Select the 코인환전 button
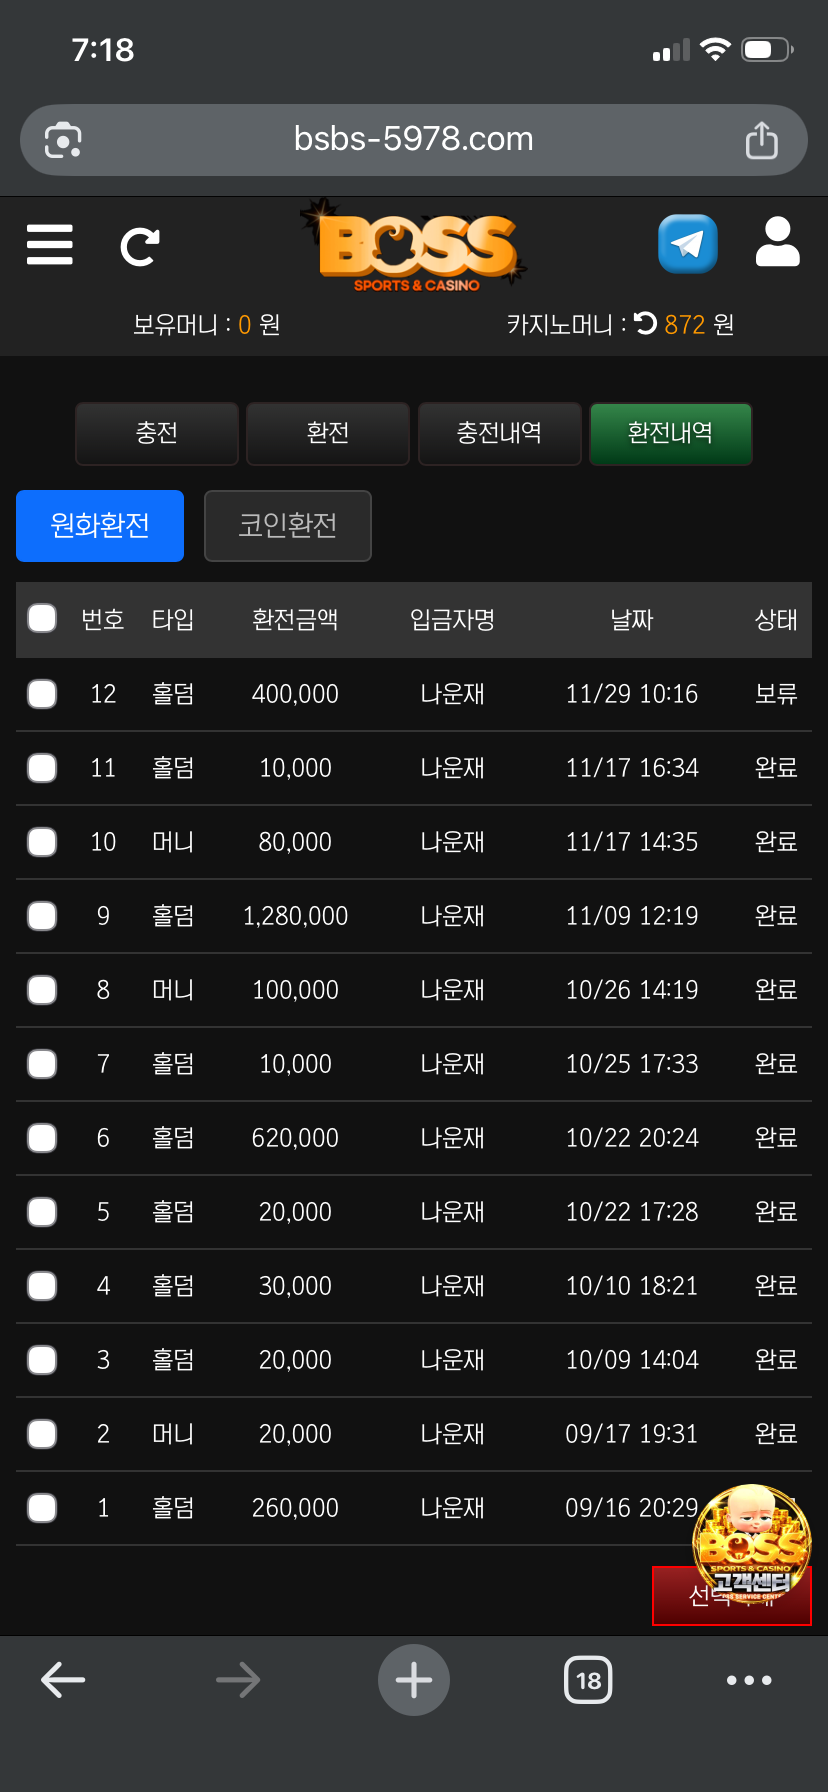Image resolution: width=828 pixels, height=1792 pixels. [x=288, y=526]
